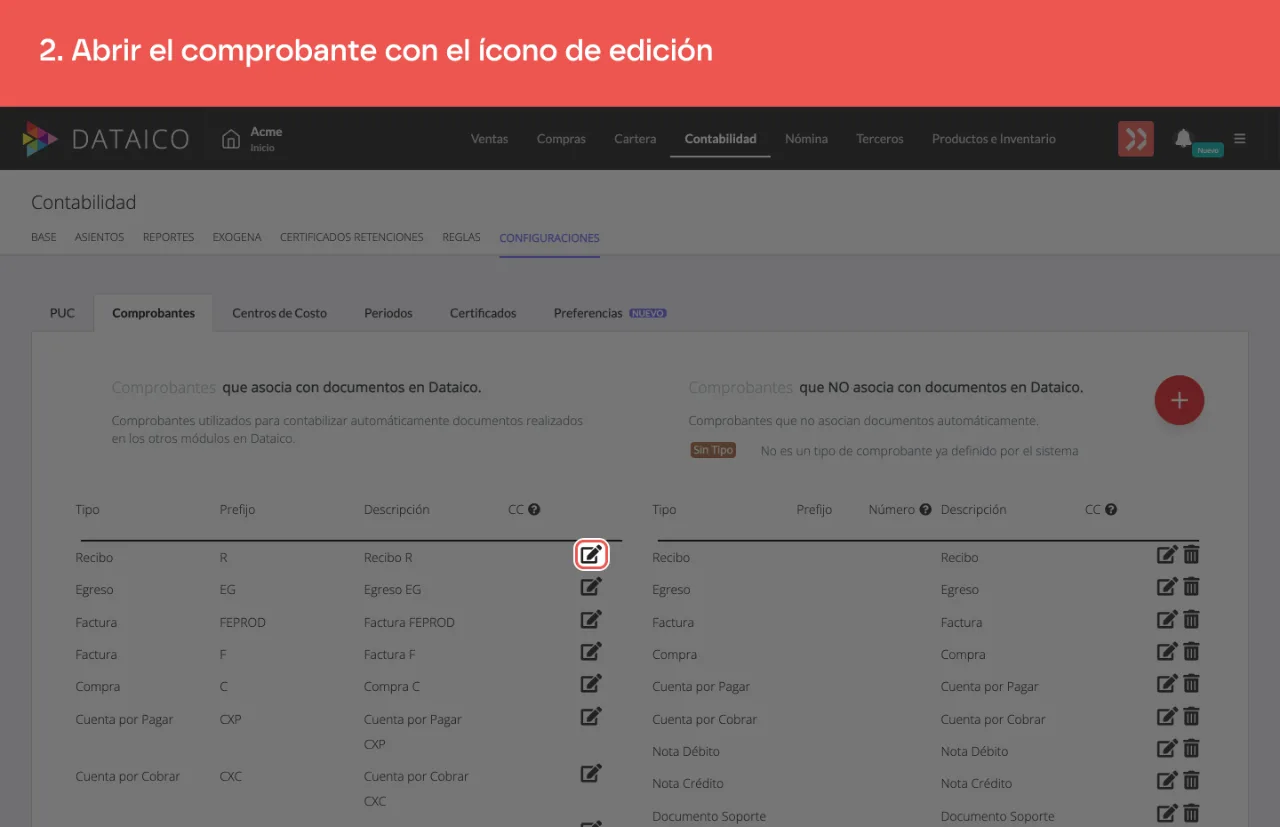Open the hamburger menu
The height and width of the screenshot is (827, 1280).
(1240, 139)
